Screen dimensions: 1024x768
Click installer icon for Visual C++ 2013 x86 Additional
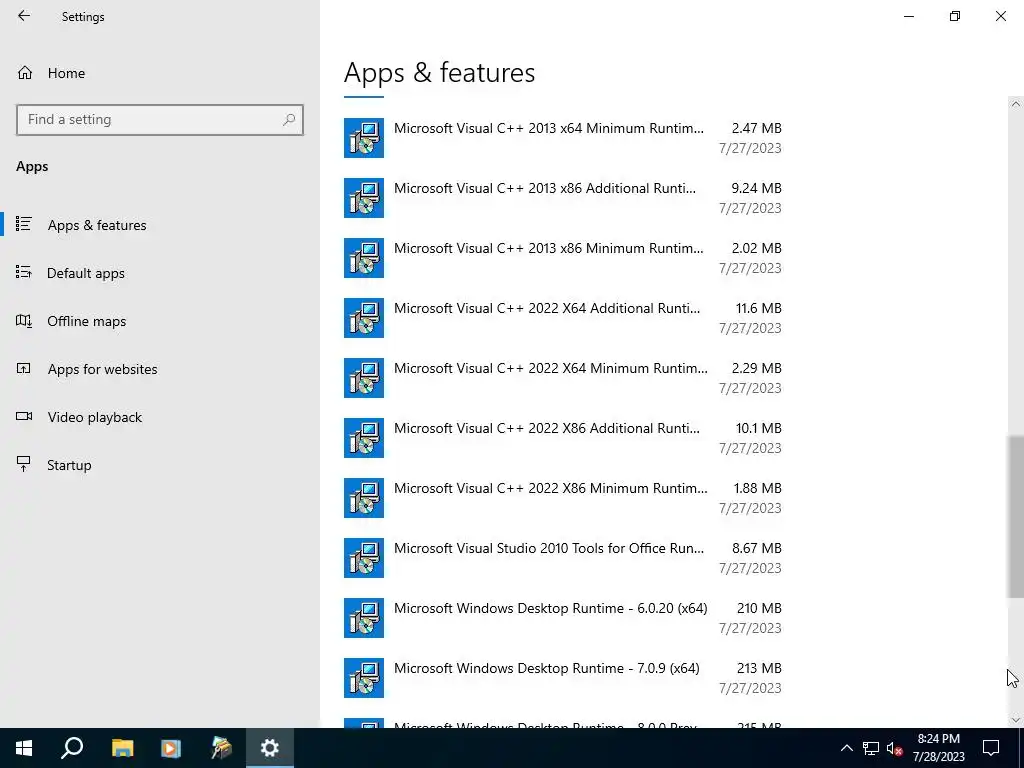pos(364,198)
